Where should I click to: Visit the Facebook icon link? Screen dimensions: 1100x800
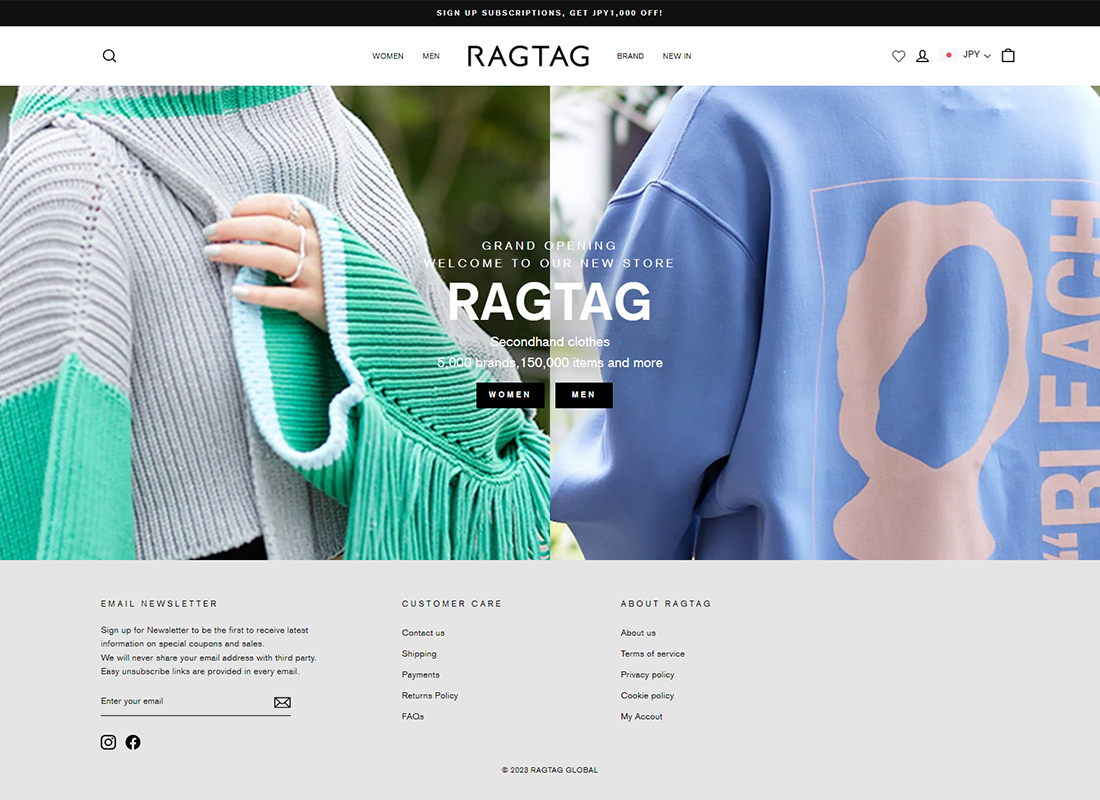tap(133, 742)
